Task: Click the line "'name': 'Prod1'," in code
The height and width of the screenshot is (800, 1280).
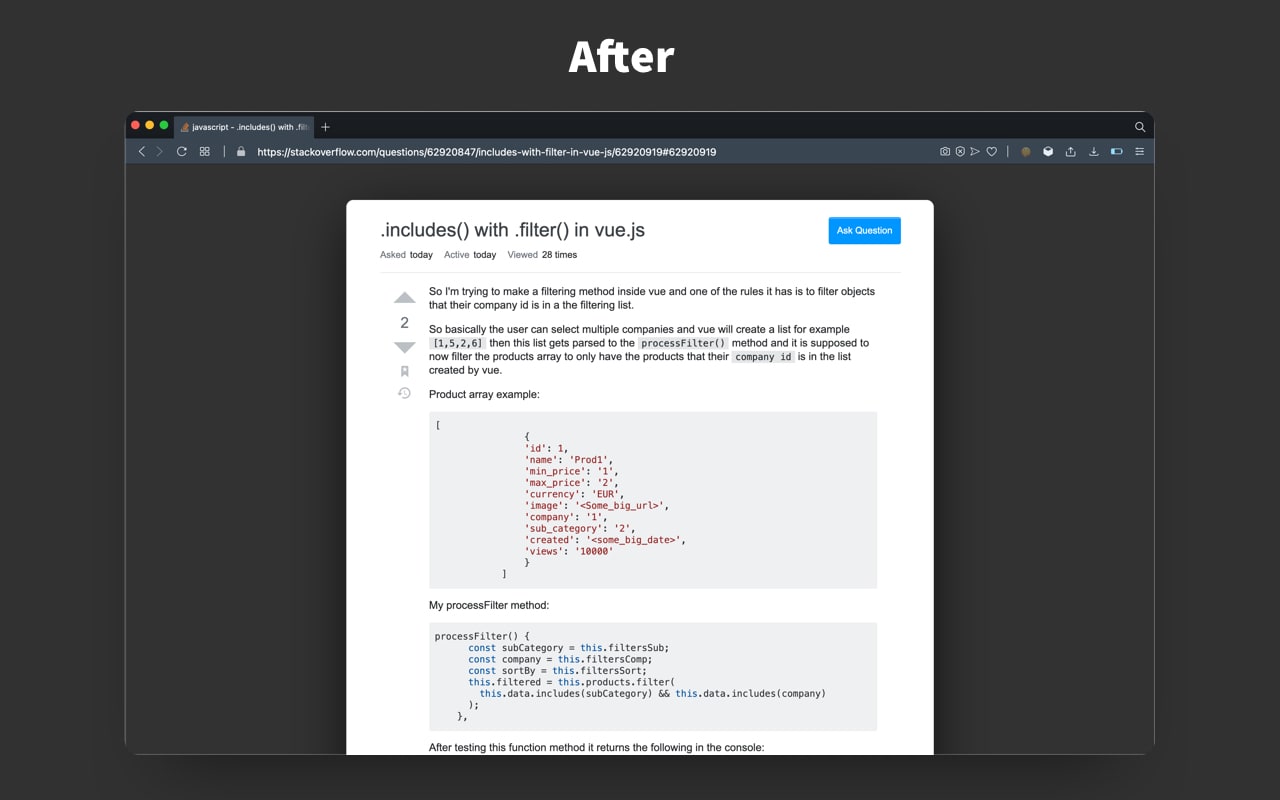Action: point(569,460)
